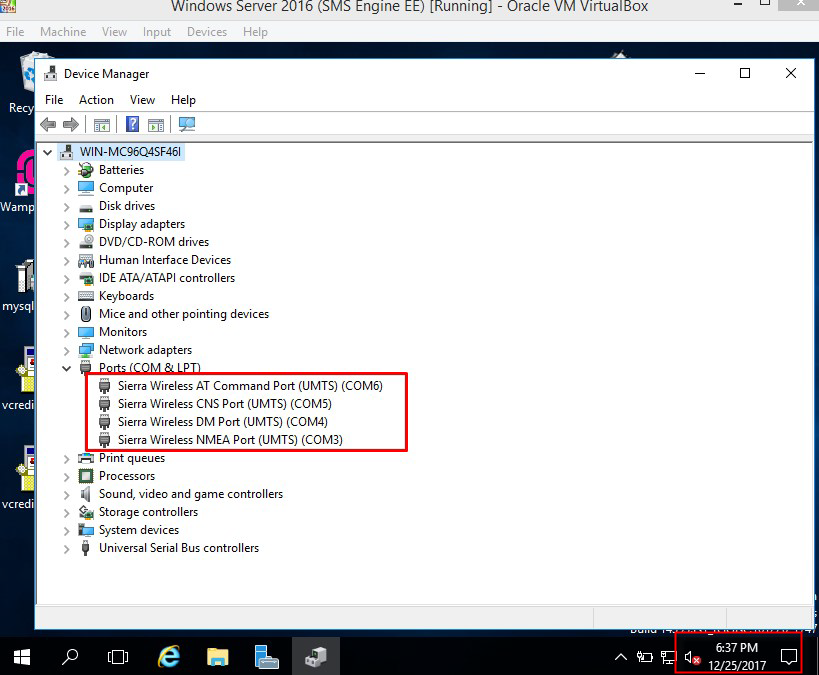
Task: Expand the Network adapters node
Action: tap(67, 350)
